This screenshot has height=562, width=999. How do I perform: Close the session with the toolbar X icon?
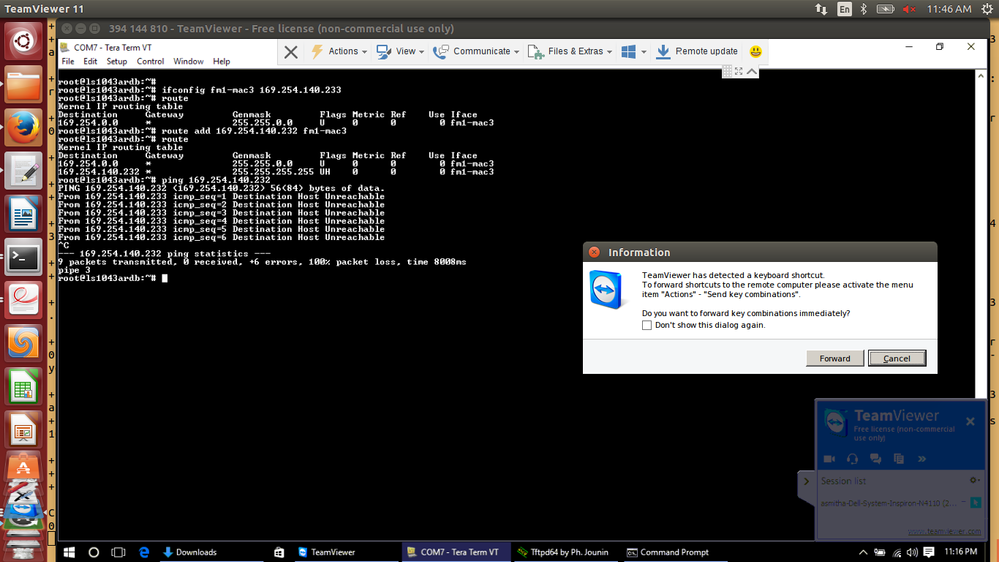[x=291, y=52]
